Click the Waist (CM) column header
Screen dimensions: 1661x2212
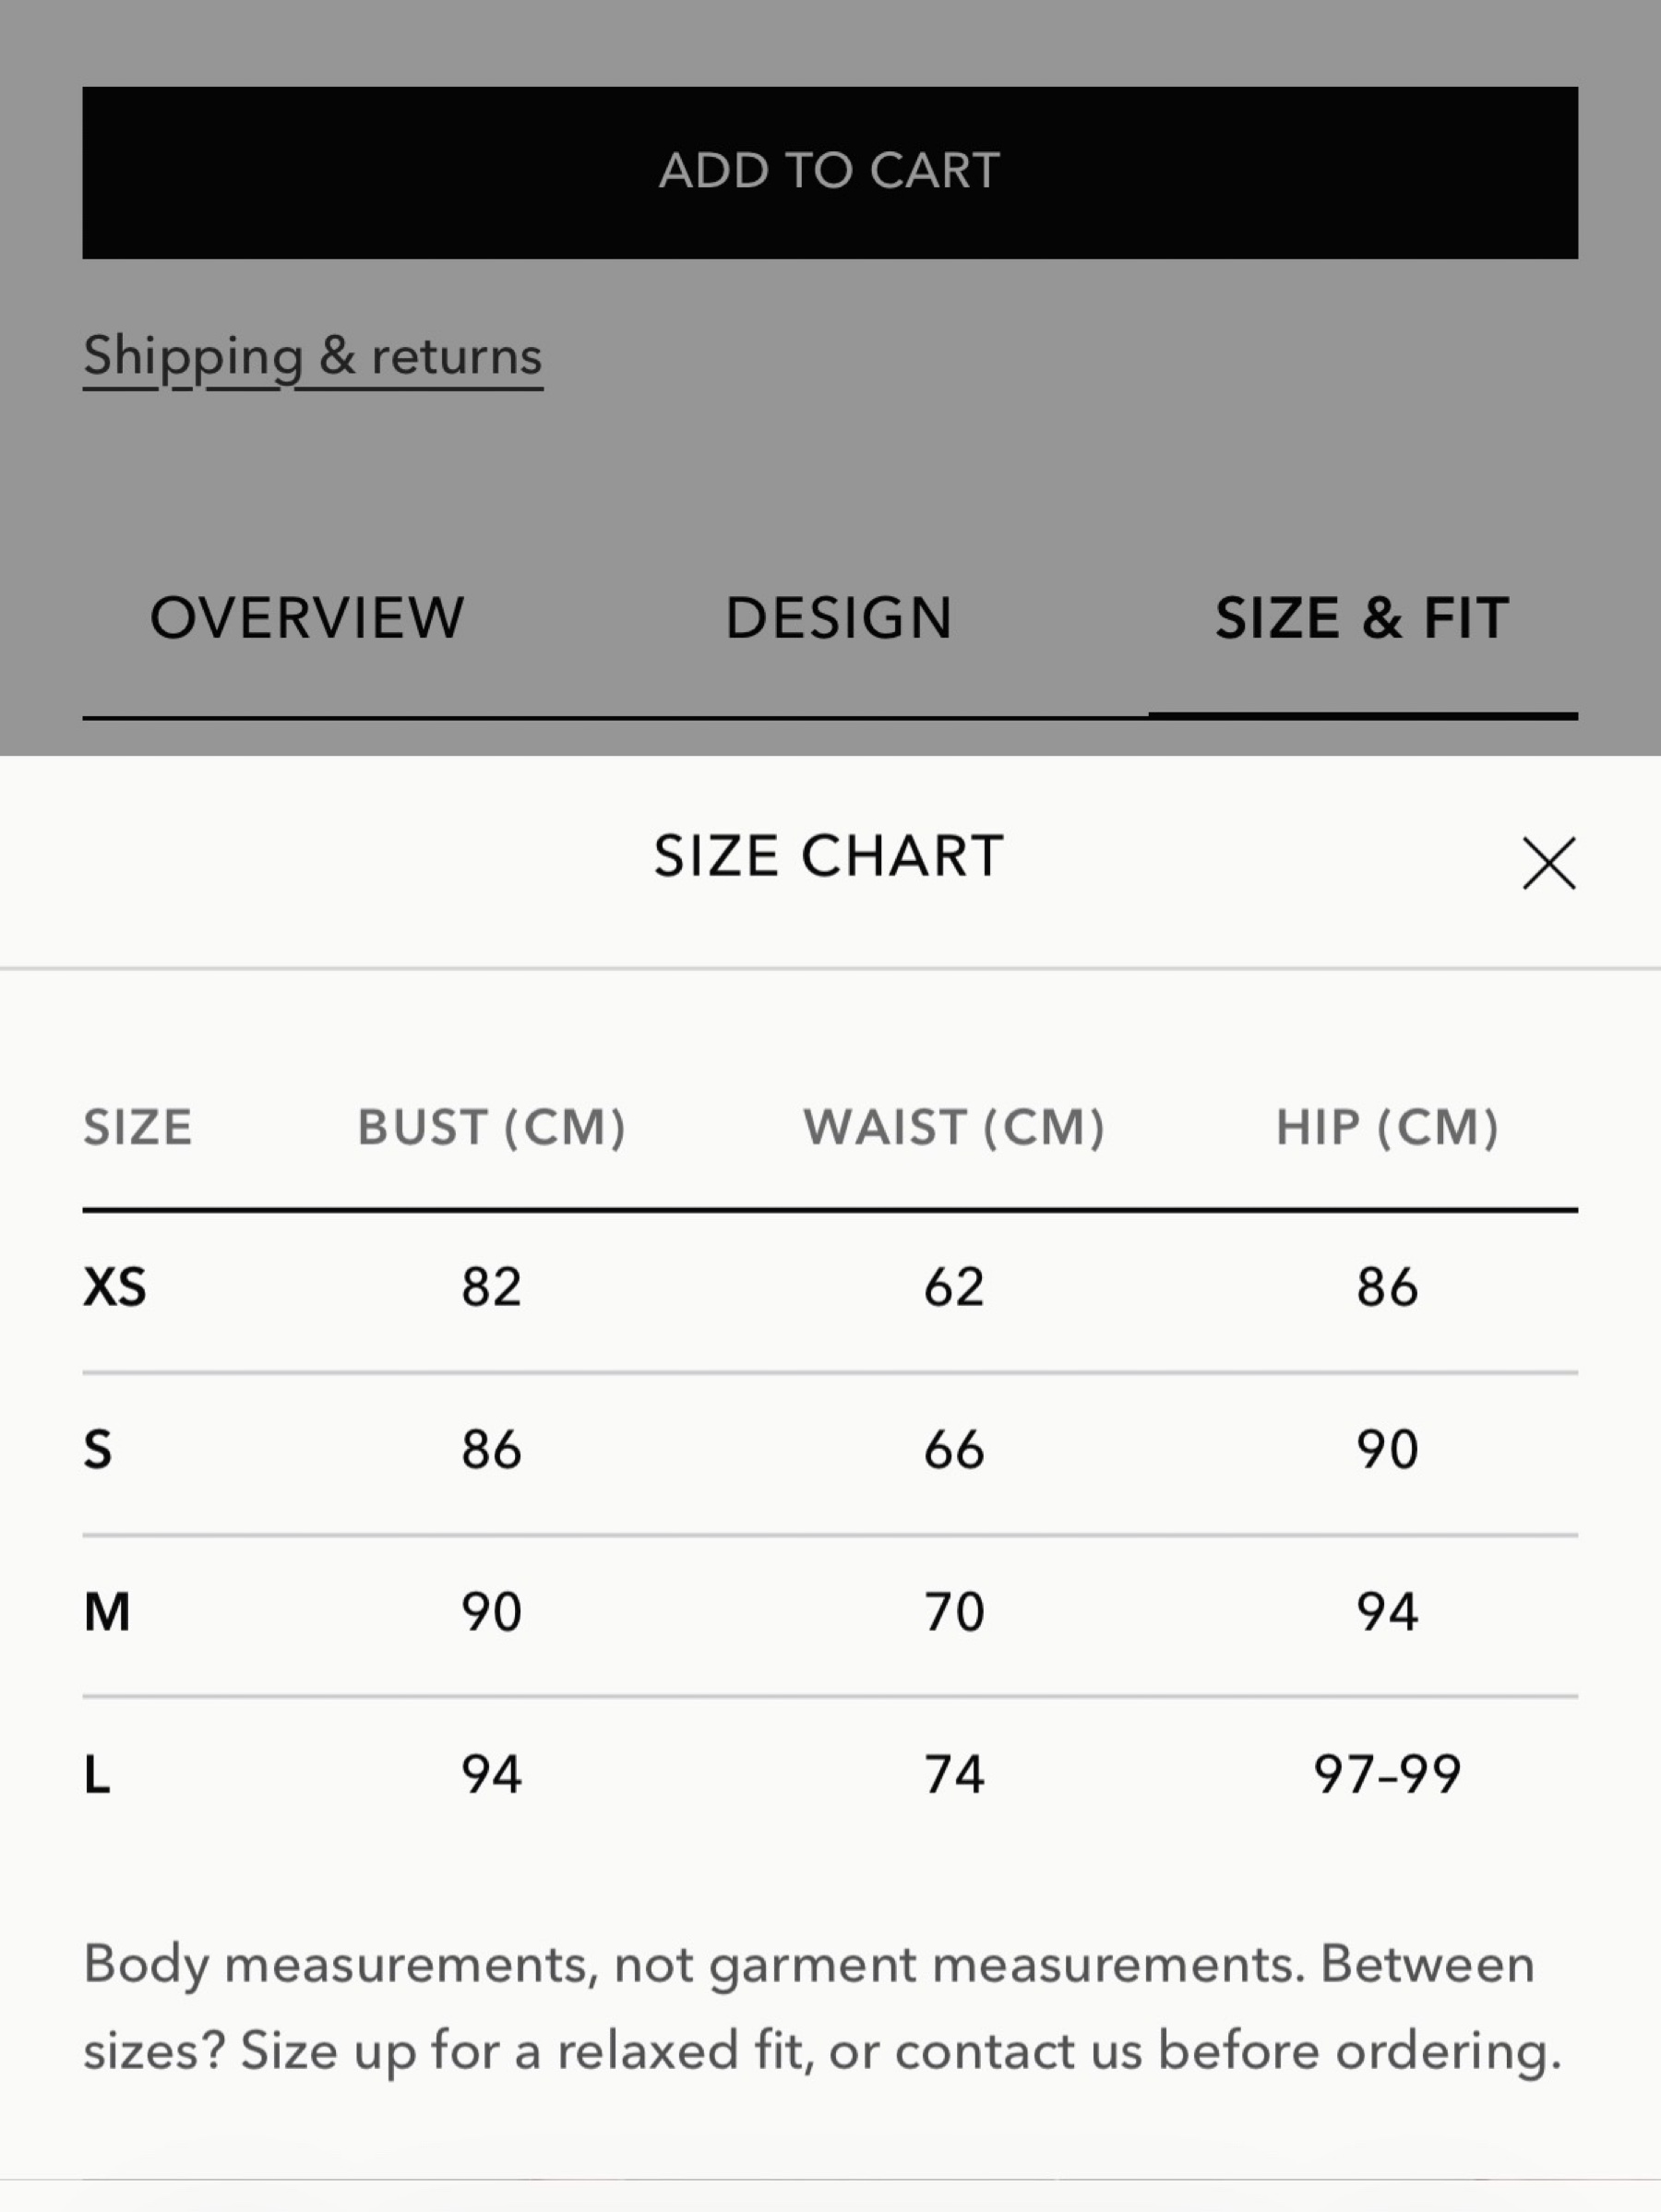coord(954,1127)
